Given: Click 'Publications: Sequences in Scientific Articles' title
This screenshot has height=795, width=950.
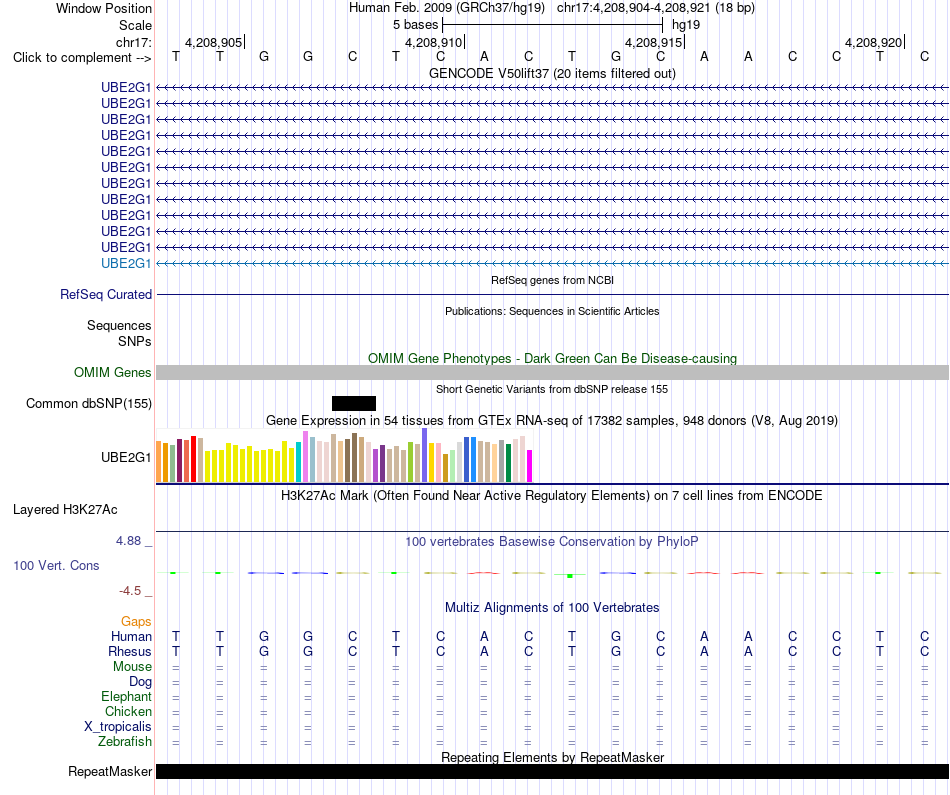Looking at the screenshot, I should 552,311.
